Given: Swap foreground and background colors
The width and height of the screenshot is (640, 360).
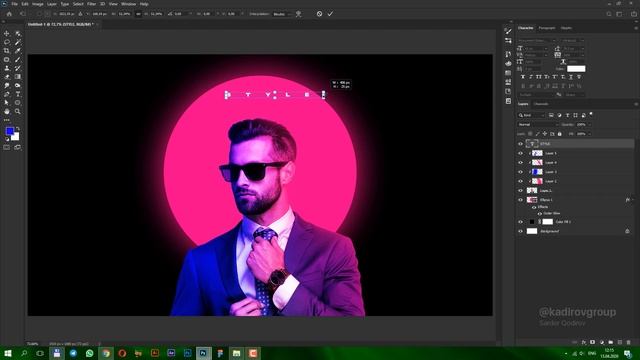Looking at the screenshot, I should [x=18, y=129].
